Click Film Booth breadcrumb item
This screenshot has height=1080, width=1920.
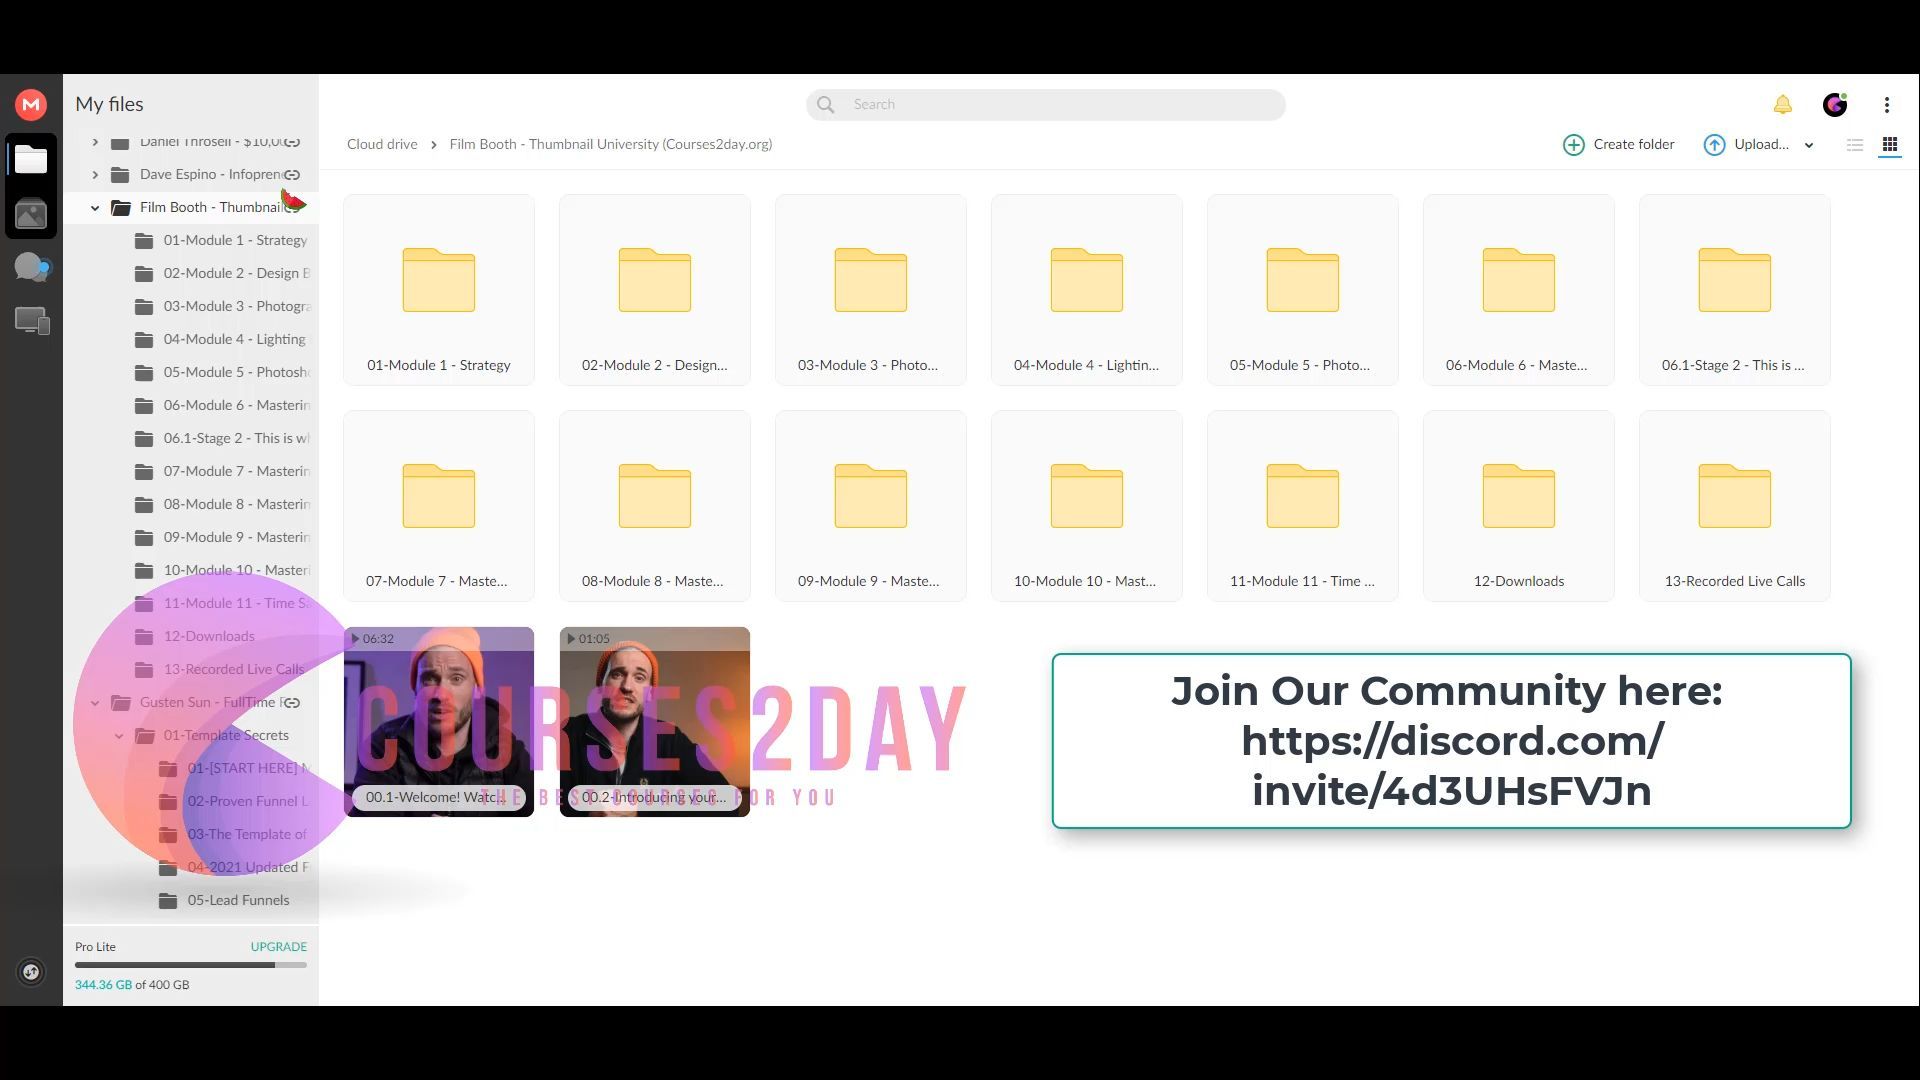click(611, 144)
